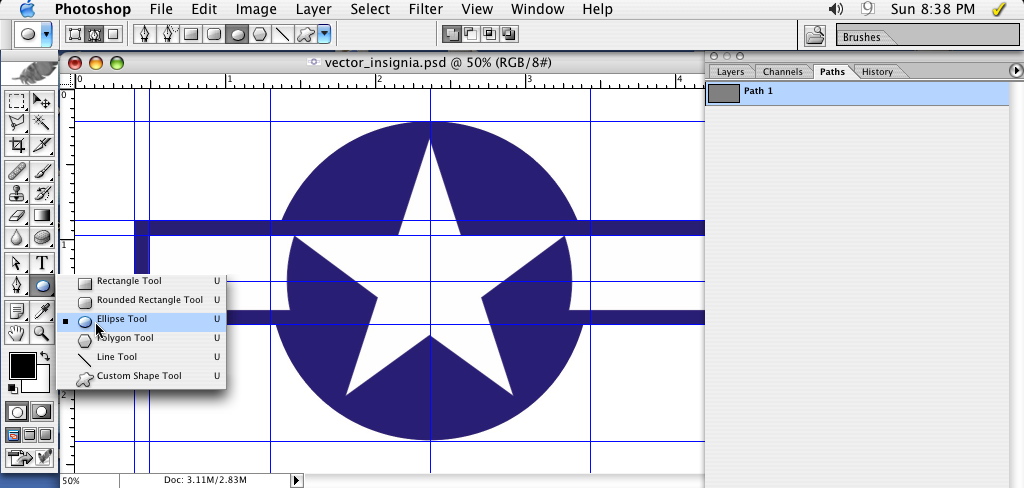Viewport: 1024px width, 488px height.
Task: Open the Filter menu
Action: pos(425,9)
